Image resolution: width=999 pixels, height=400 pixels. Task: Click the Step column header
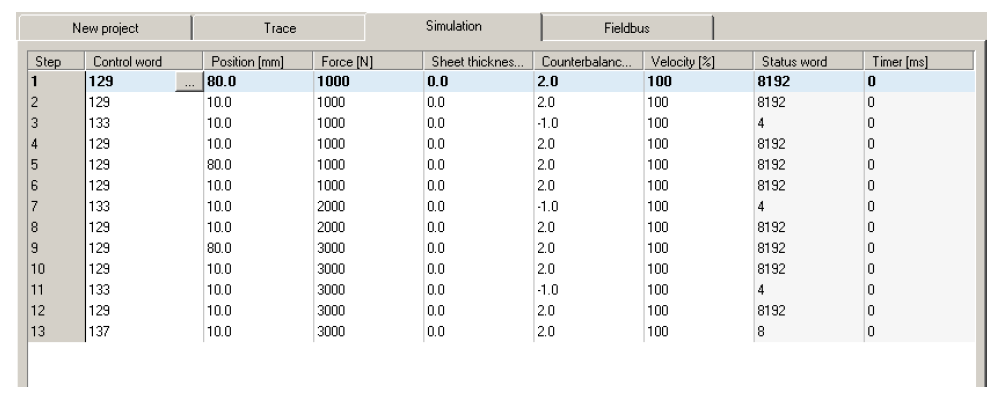(56, 62)
